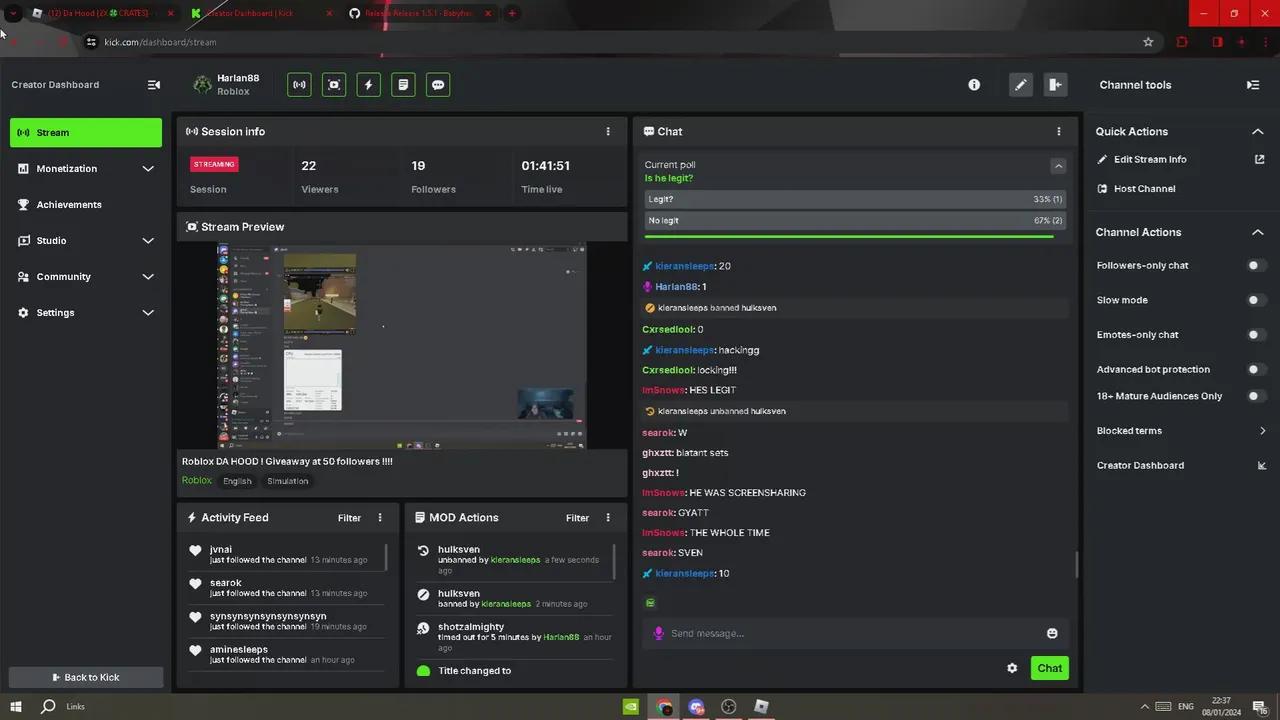Click jvnai in Activity Feed

pos(221,549)
